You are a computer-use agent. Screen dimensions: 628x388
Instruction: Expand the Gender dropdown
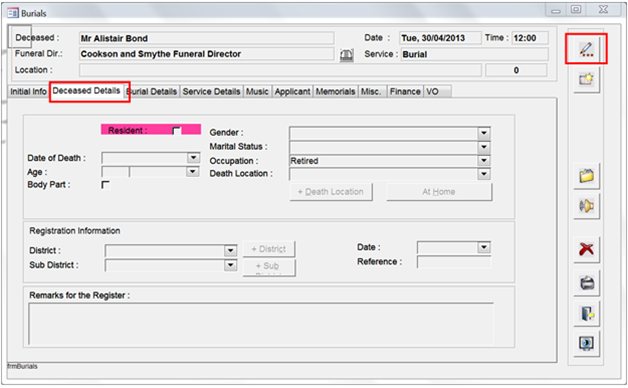click(484, 133)
